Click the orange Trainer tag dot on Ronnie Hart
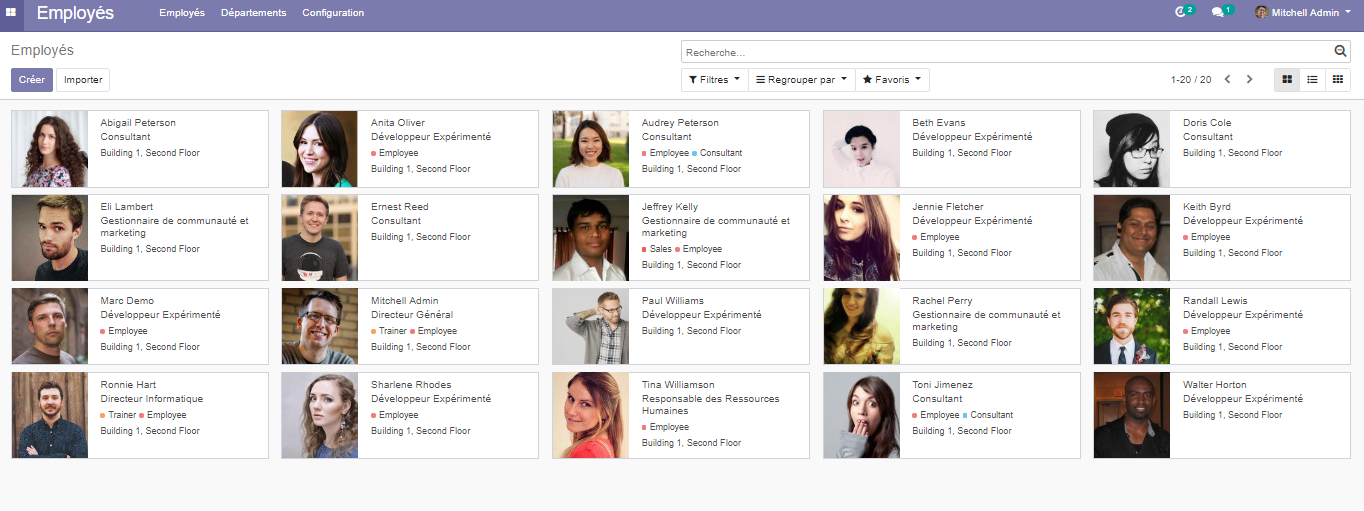Image resolution: width=1364 pixels, height=511 pixels. point(103,415)
